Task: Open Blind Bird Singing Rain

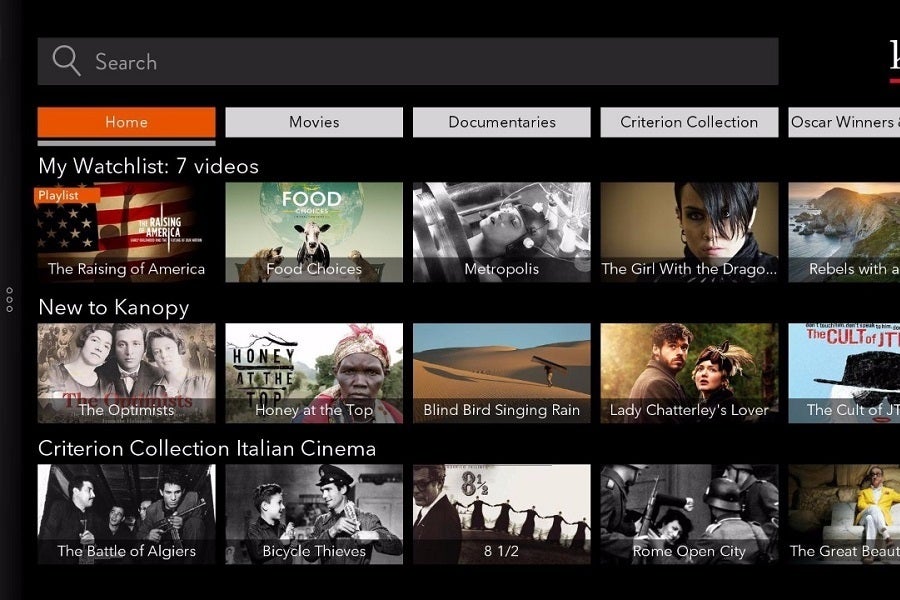Action: click(502, 373)
